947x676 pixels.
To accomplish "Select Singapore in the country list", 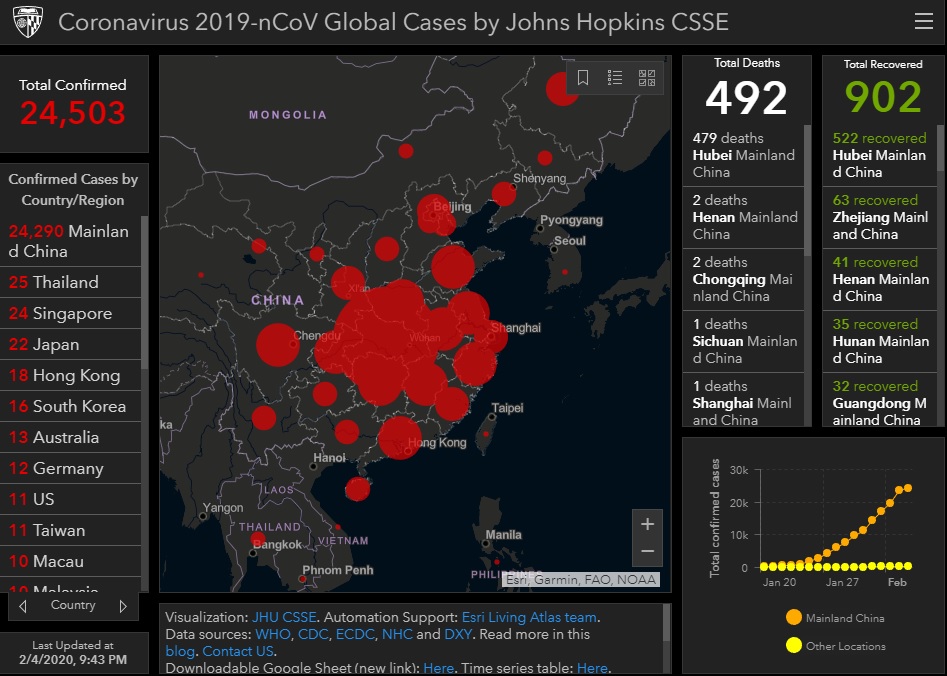I will click(70, 313).
